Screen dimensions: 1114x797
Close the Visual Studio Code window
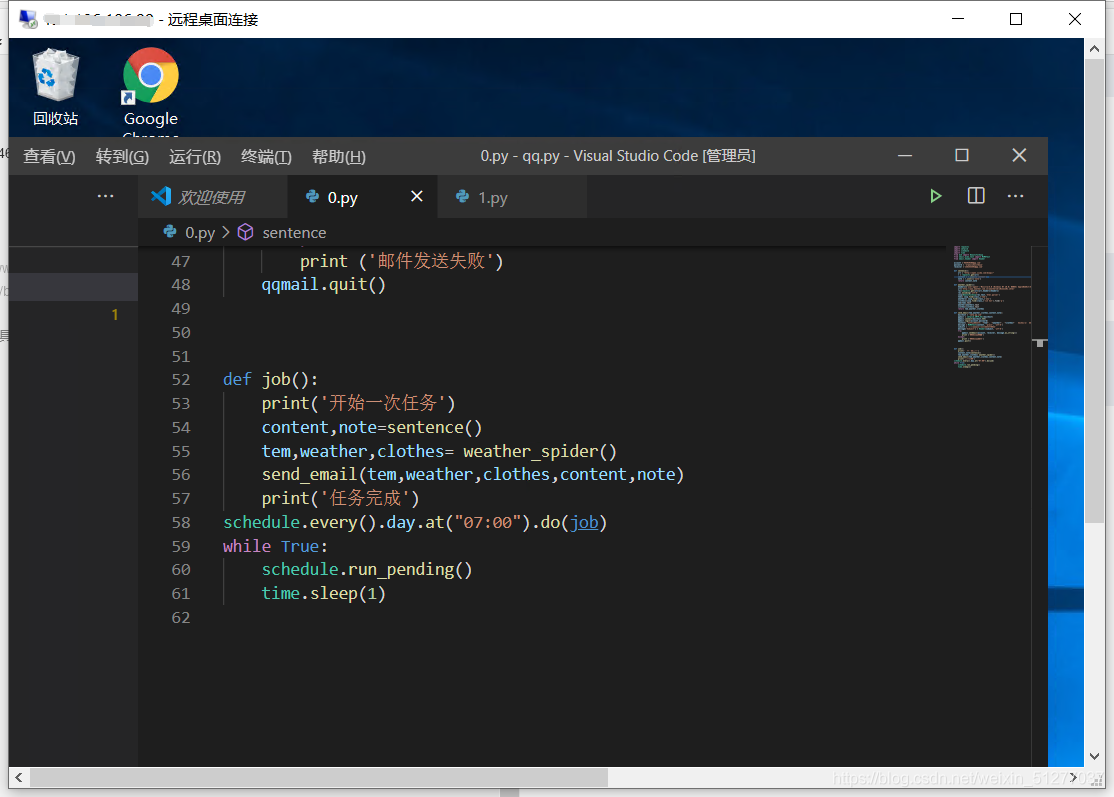pos(1019,156)
